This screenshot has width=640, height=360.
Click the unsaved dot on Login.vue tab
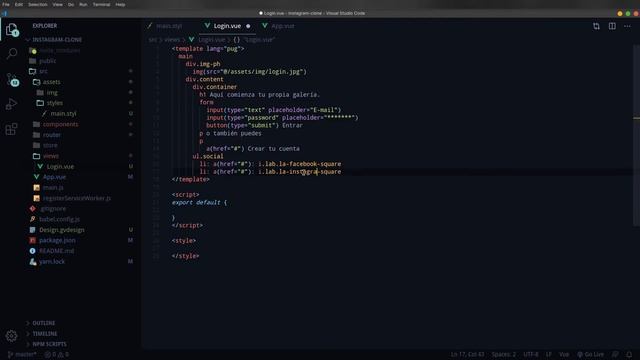click(x=248, y=26)
